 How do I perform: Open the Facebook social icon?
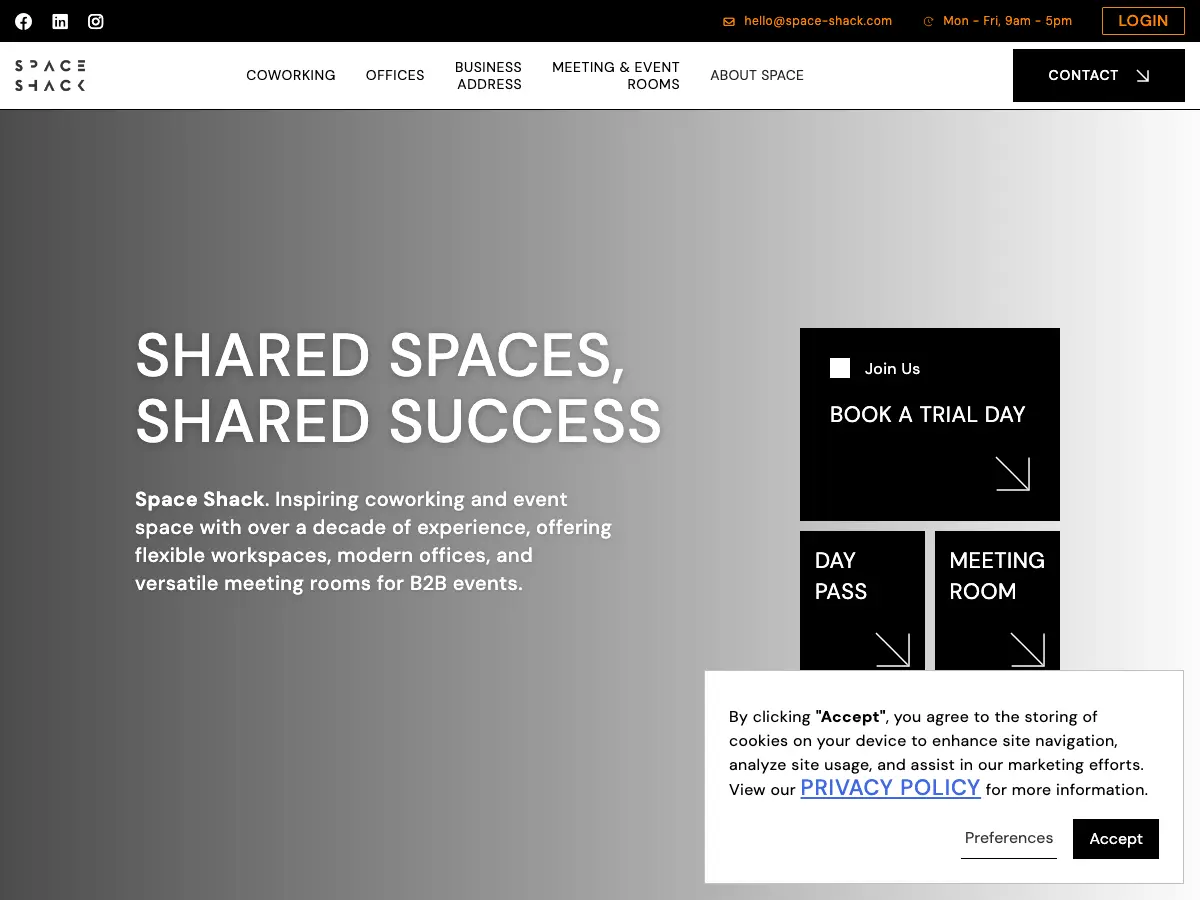coord(24,21)
